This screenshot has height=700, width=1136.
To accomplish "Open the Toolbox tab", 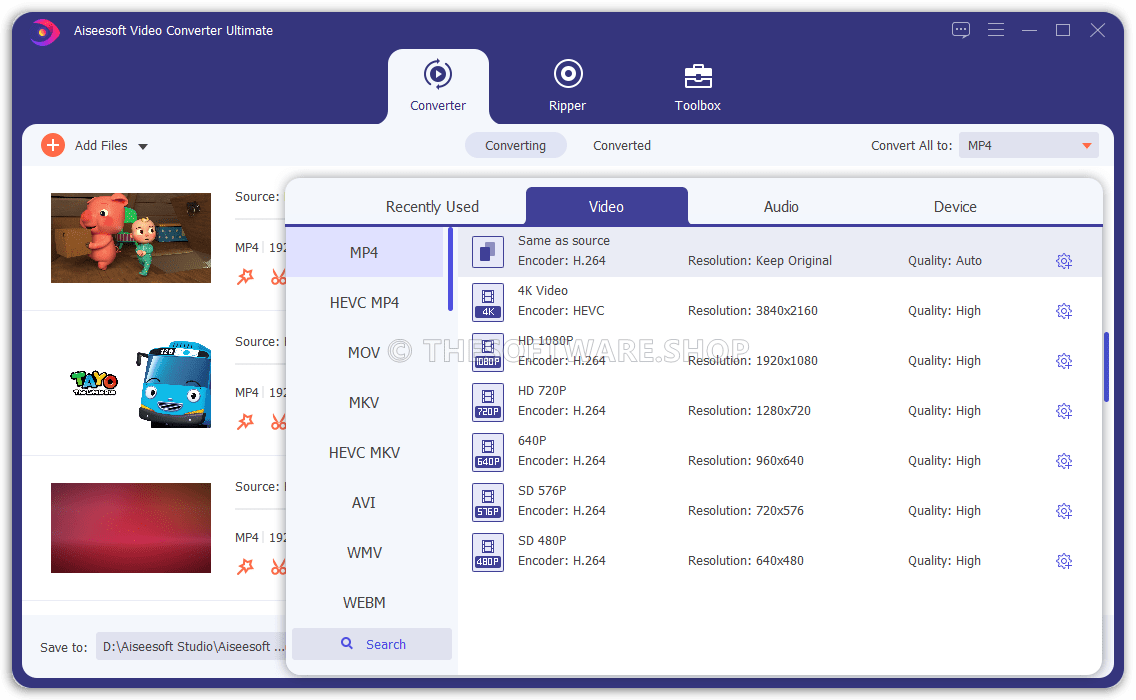I will click(698, 86).
